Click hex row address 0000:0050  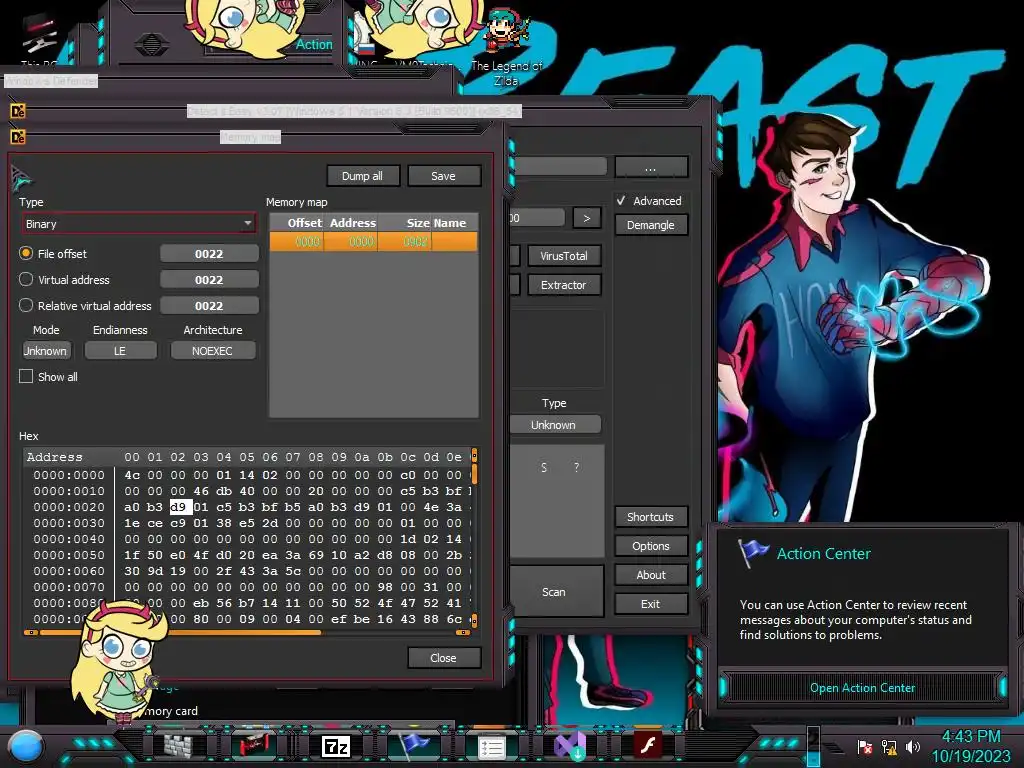(69, 555)
